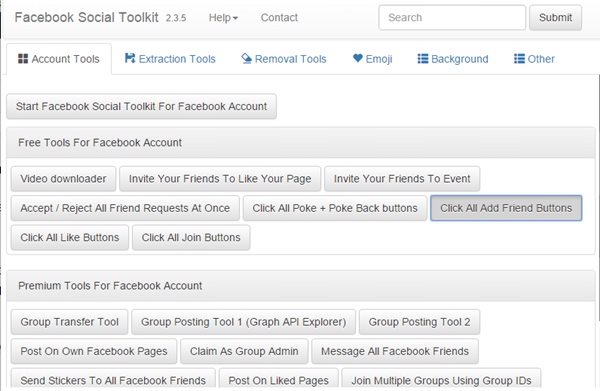The image size is (600, 391).
Task: Click the Premium Tools For Facebook Account heading
Action: (110, 286)
